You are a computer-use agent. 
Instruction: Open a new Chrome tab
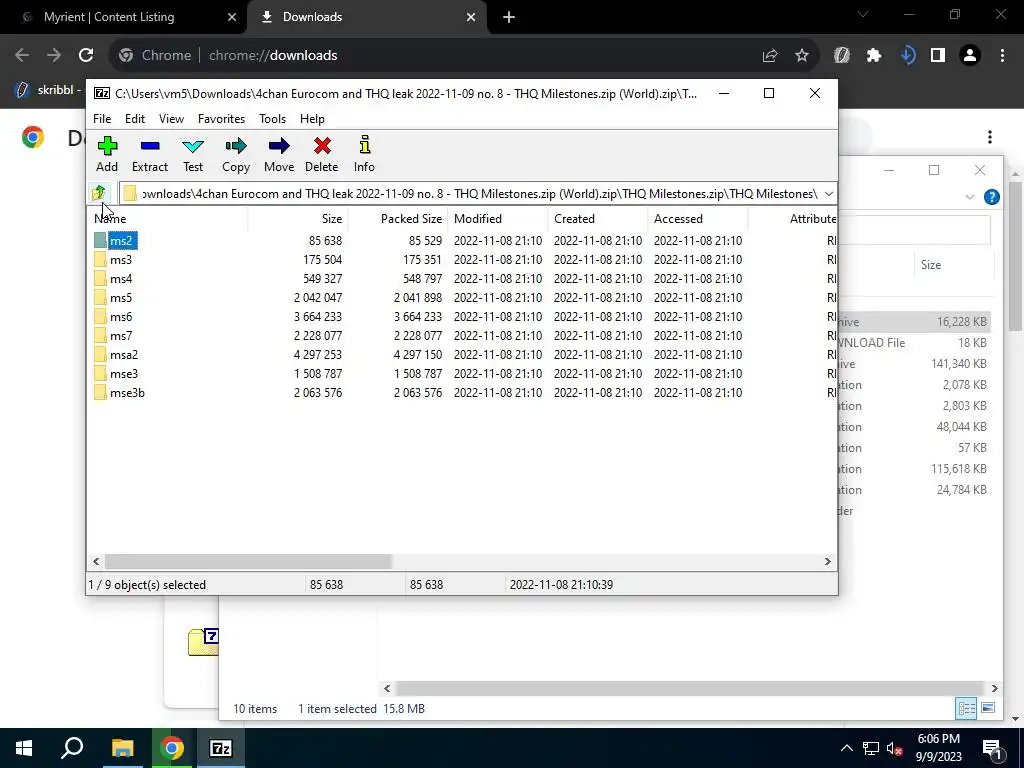(509, 17)
